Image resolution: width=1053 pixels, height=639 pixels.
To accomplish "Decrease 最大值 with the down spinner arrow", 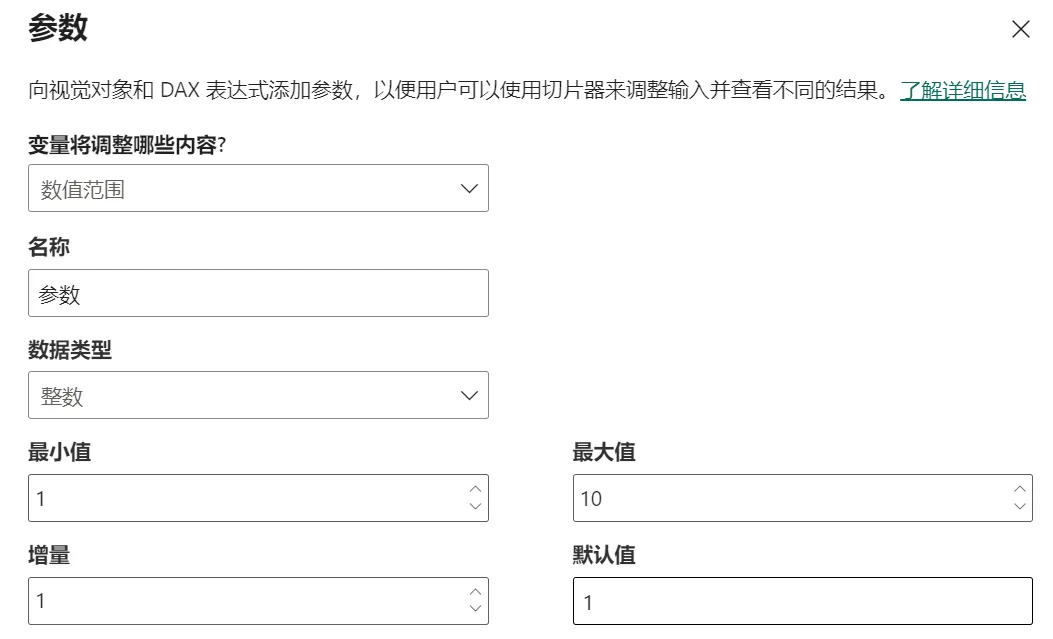I will click(x=1018, y=506).
